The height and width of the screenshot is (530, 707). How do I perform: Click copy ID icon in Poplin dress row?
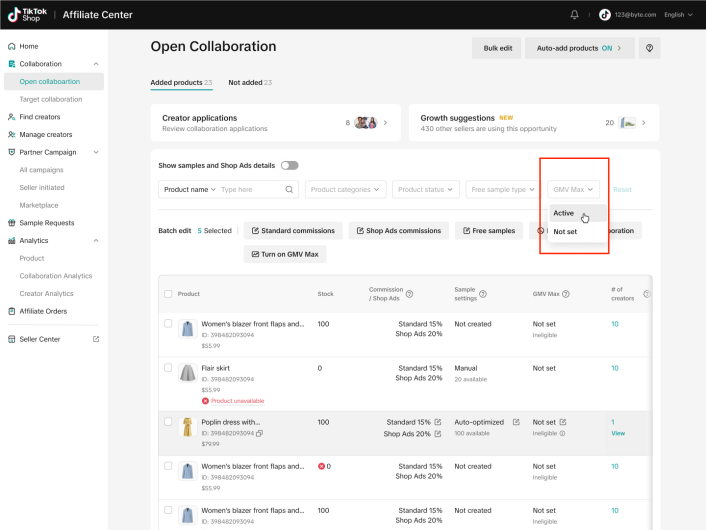click(x=259, y=433)
